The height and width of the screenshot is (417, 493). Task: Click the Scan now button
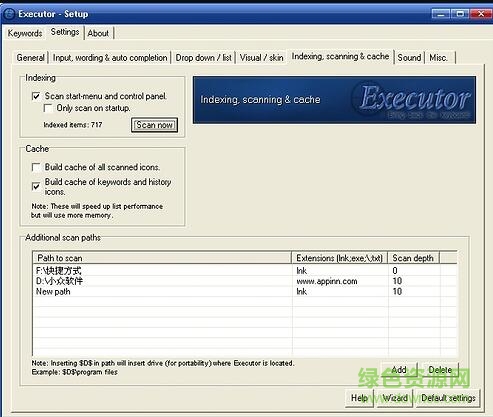(x=154, y=125)
